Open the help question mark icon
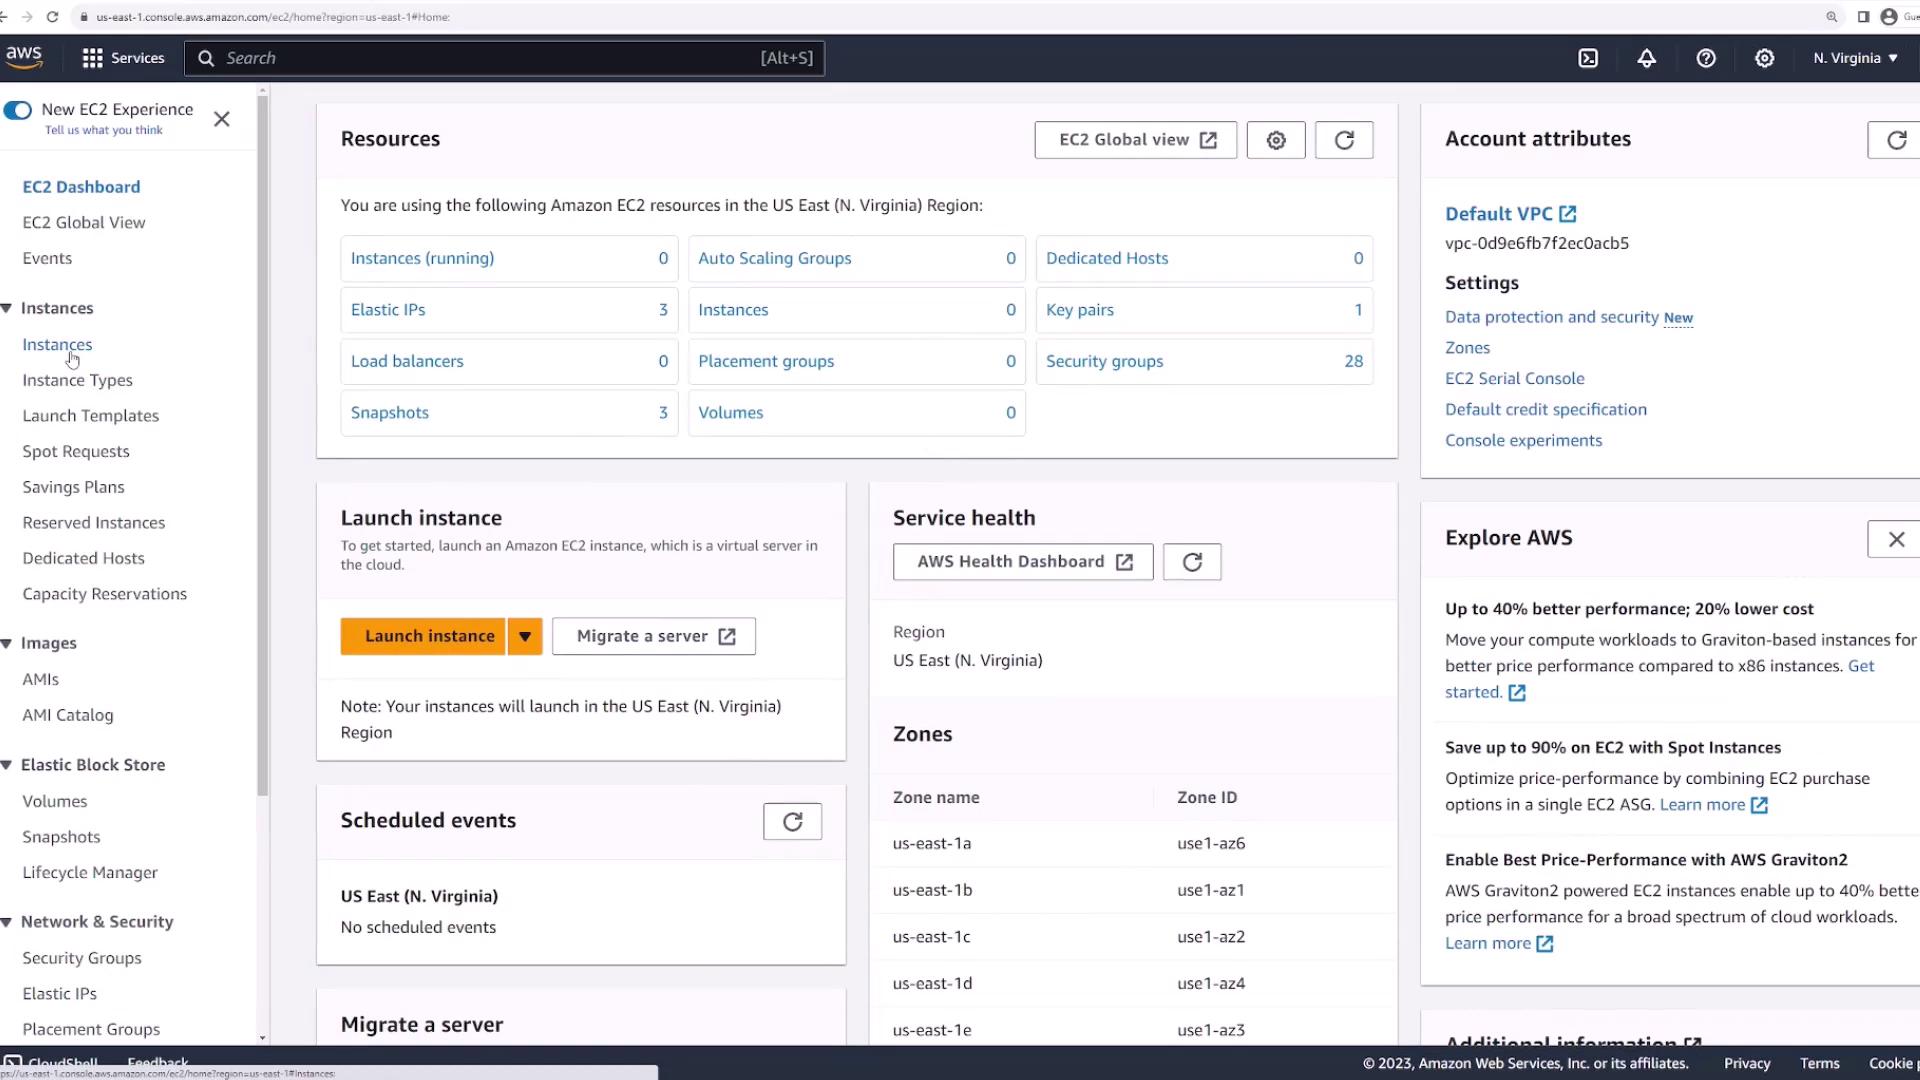The image size is (1920, 1080). tap(1706, 58)
